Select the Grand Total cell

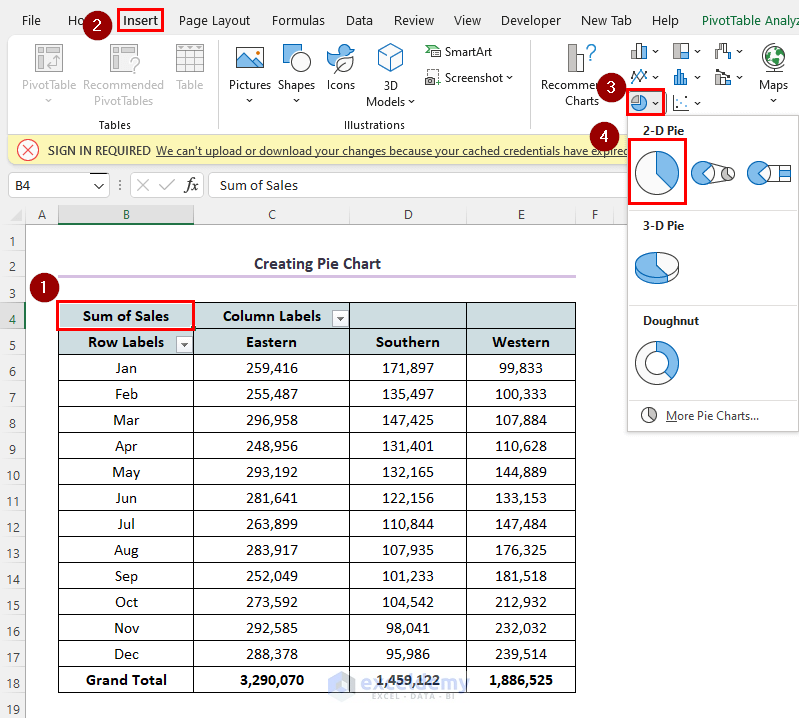[x=126, y=680]
